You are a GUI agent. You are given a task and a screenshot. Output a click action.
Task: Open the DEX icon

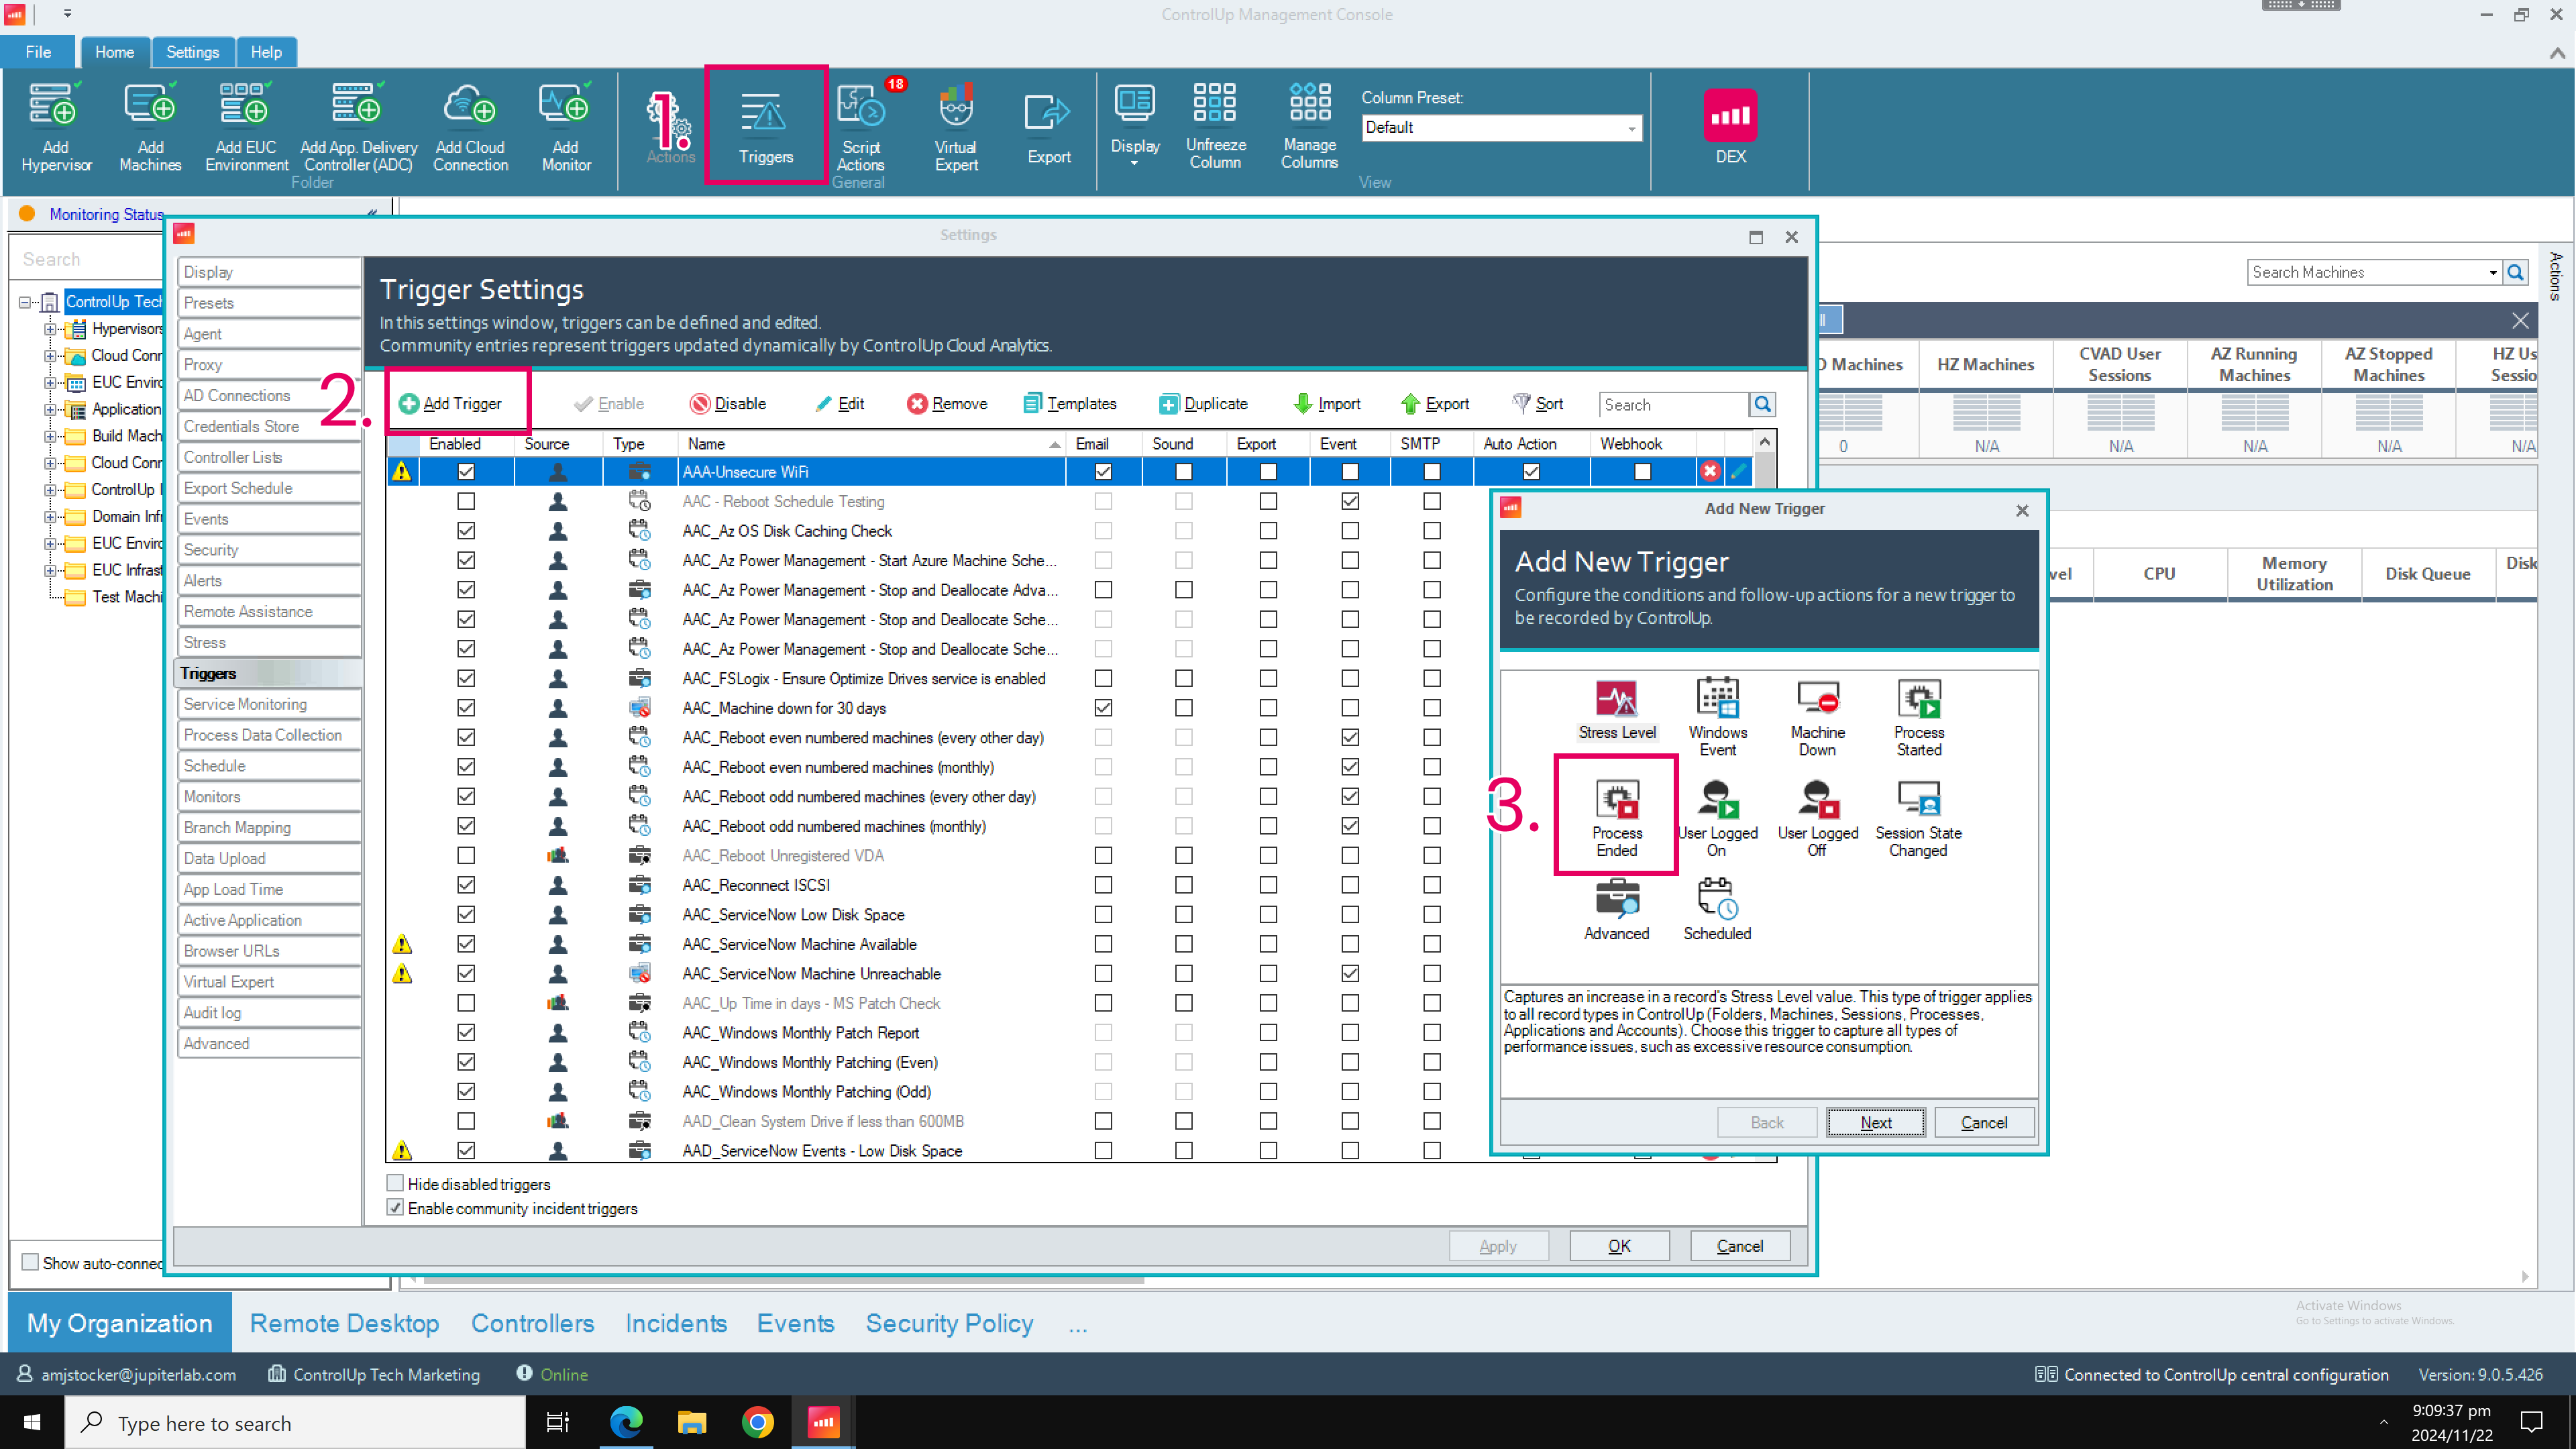tap(1731, 127)
